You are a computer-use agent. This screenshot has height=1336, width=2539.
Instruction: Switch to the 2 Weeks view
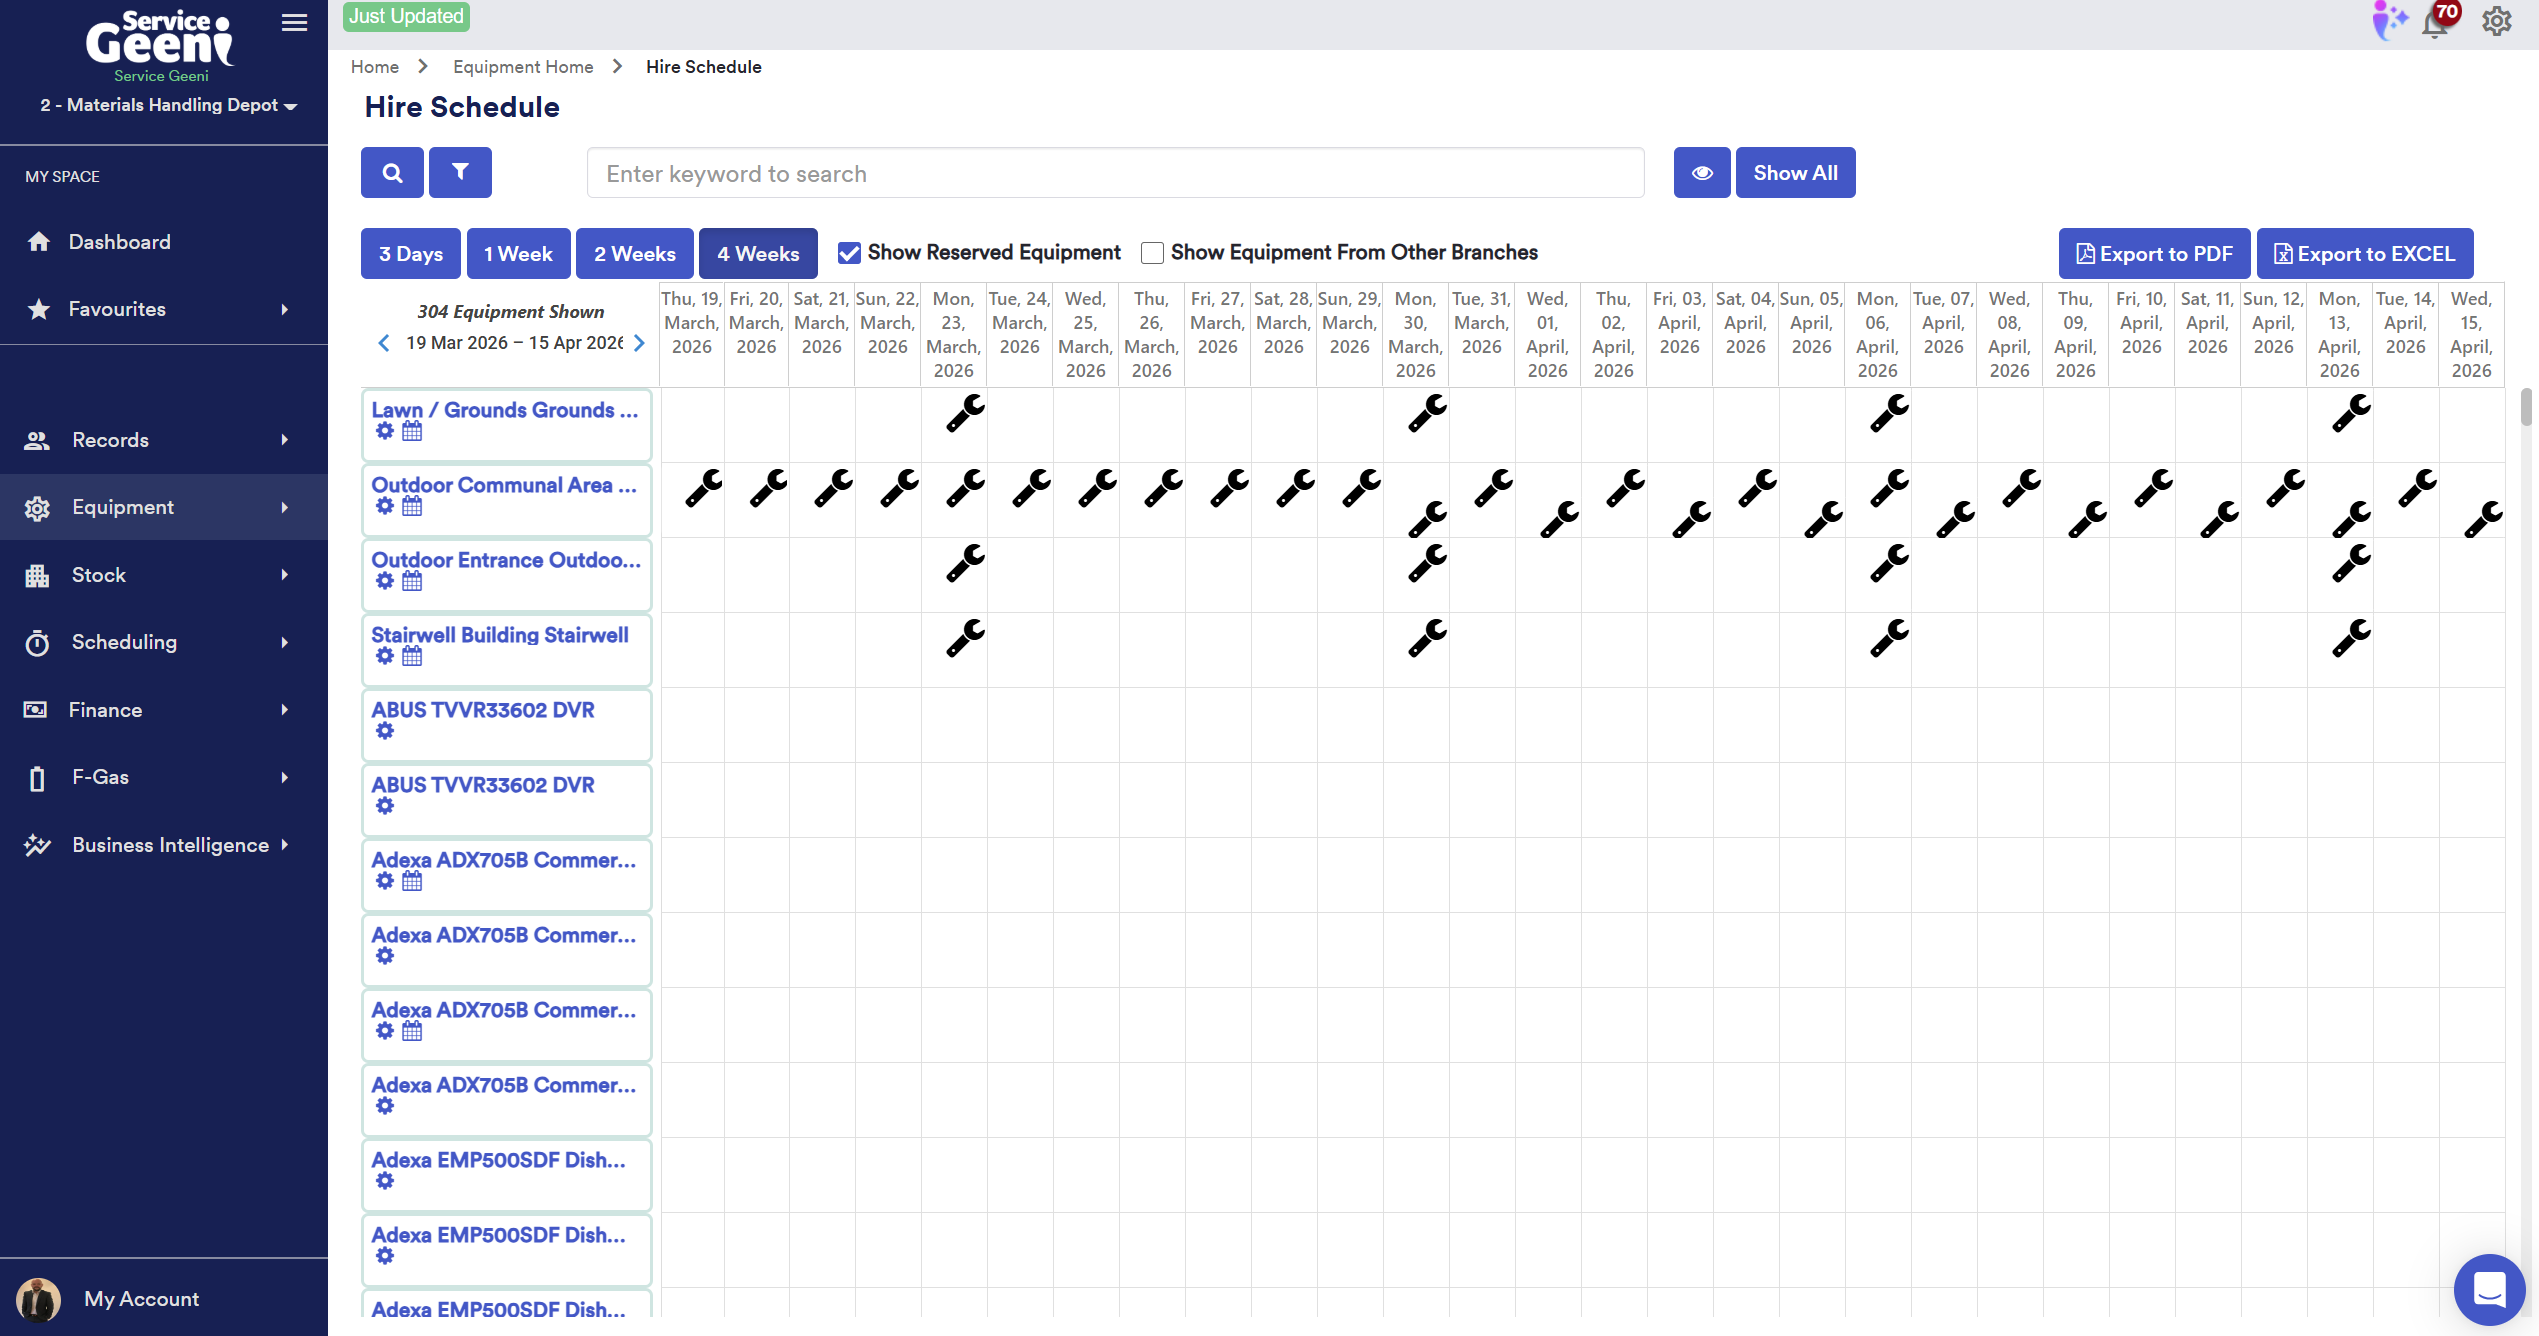(x=634, y=254)
